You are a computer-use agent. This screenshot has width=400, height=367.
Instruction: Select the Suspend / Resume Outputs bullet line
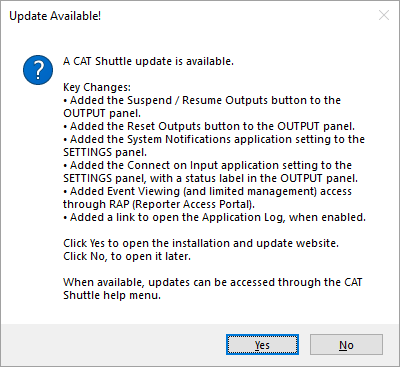(202, 100)
